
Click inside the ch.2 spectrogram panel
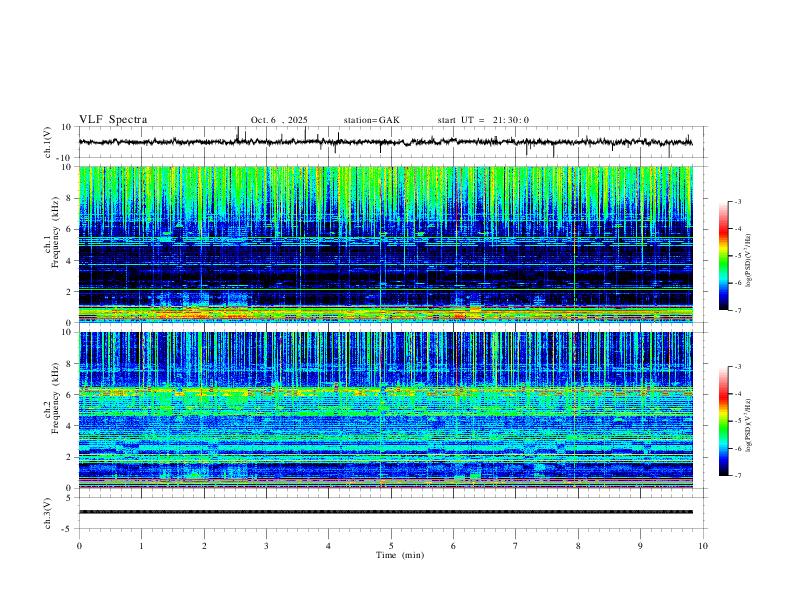coord(385,410)
